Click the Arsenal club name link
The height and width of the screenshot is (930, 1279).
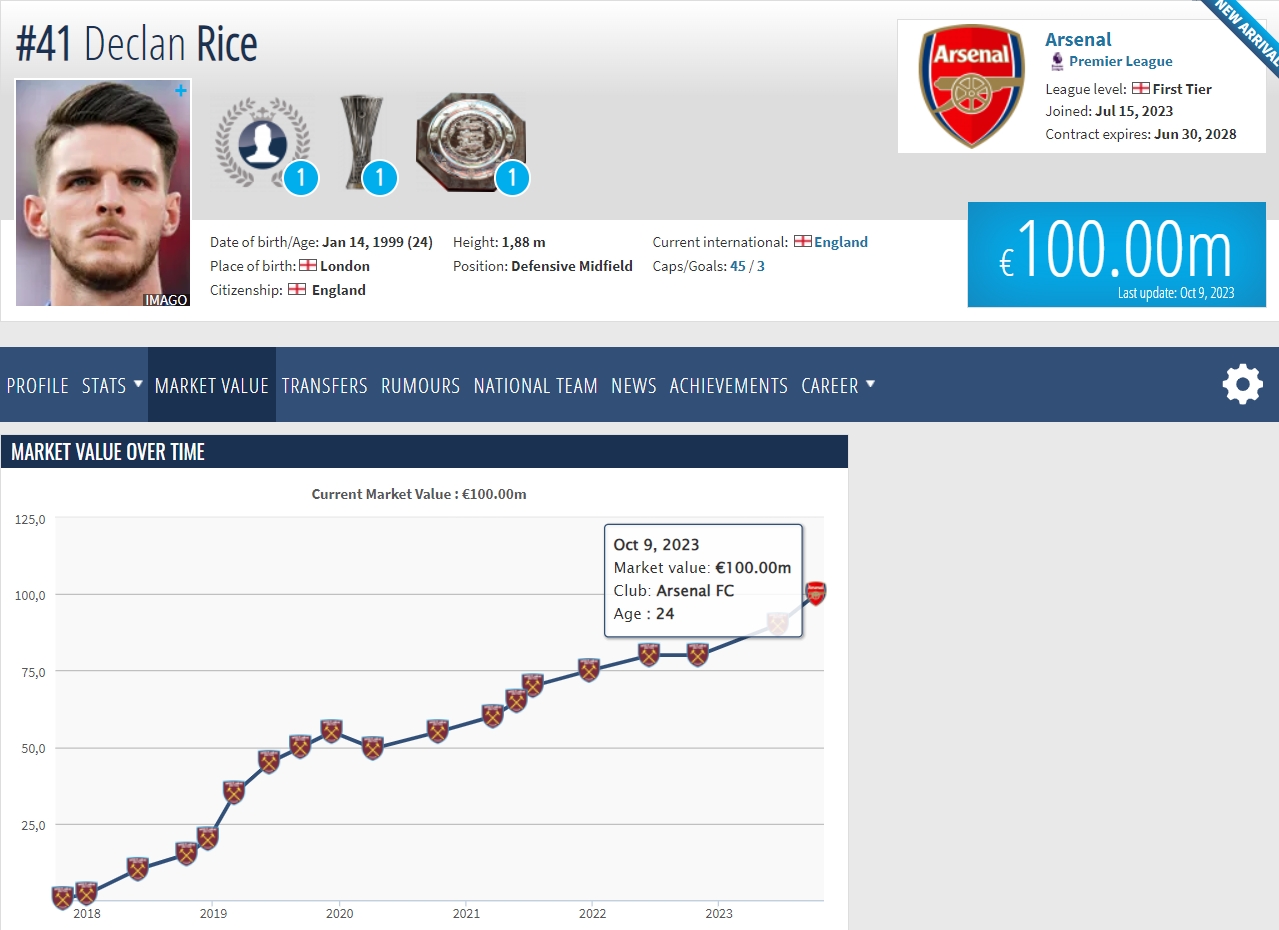1078,39
